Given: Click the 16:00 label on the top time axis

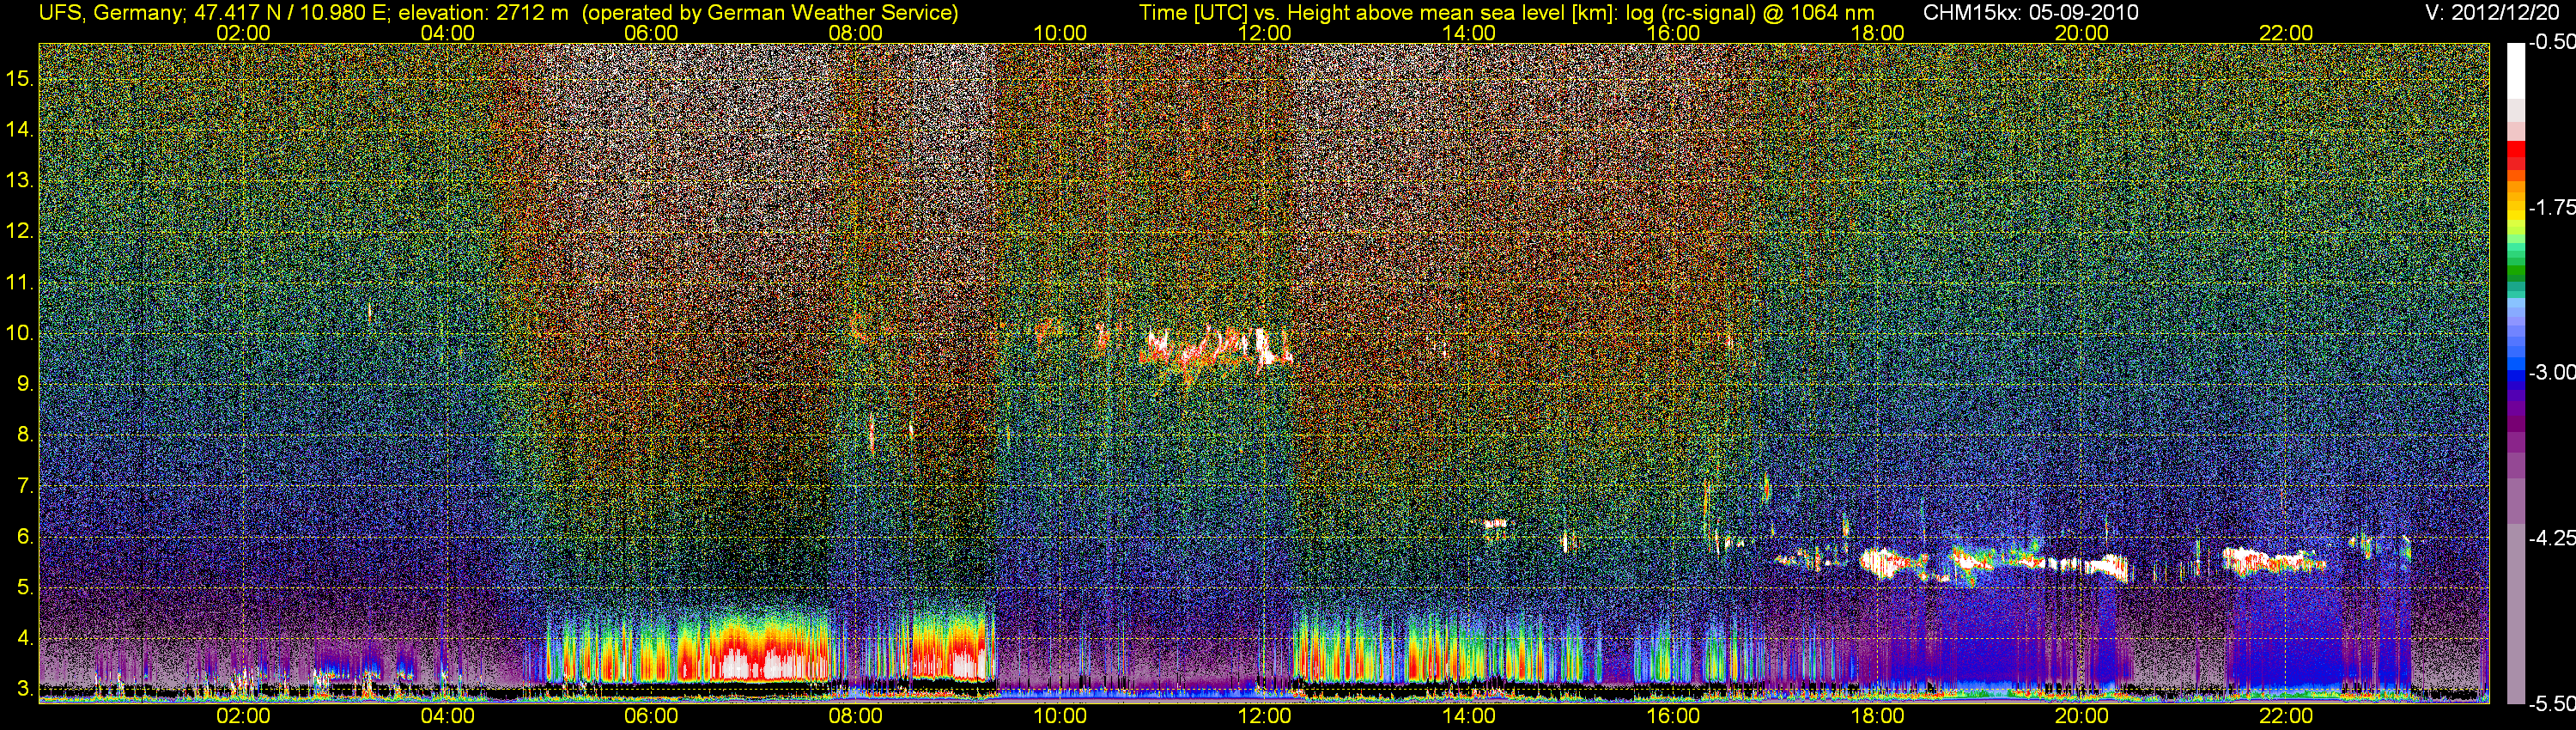Looking at the screenshot, I should tap(1673, 33).
